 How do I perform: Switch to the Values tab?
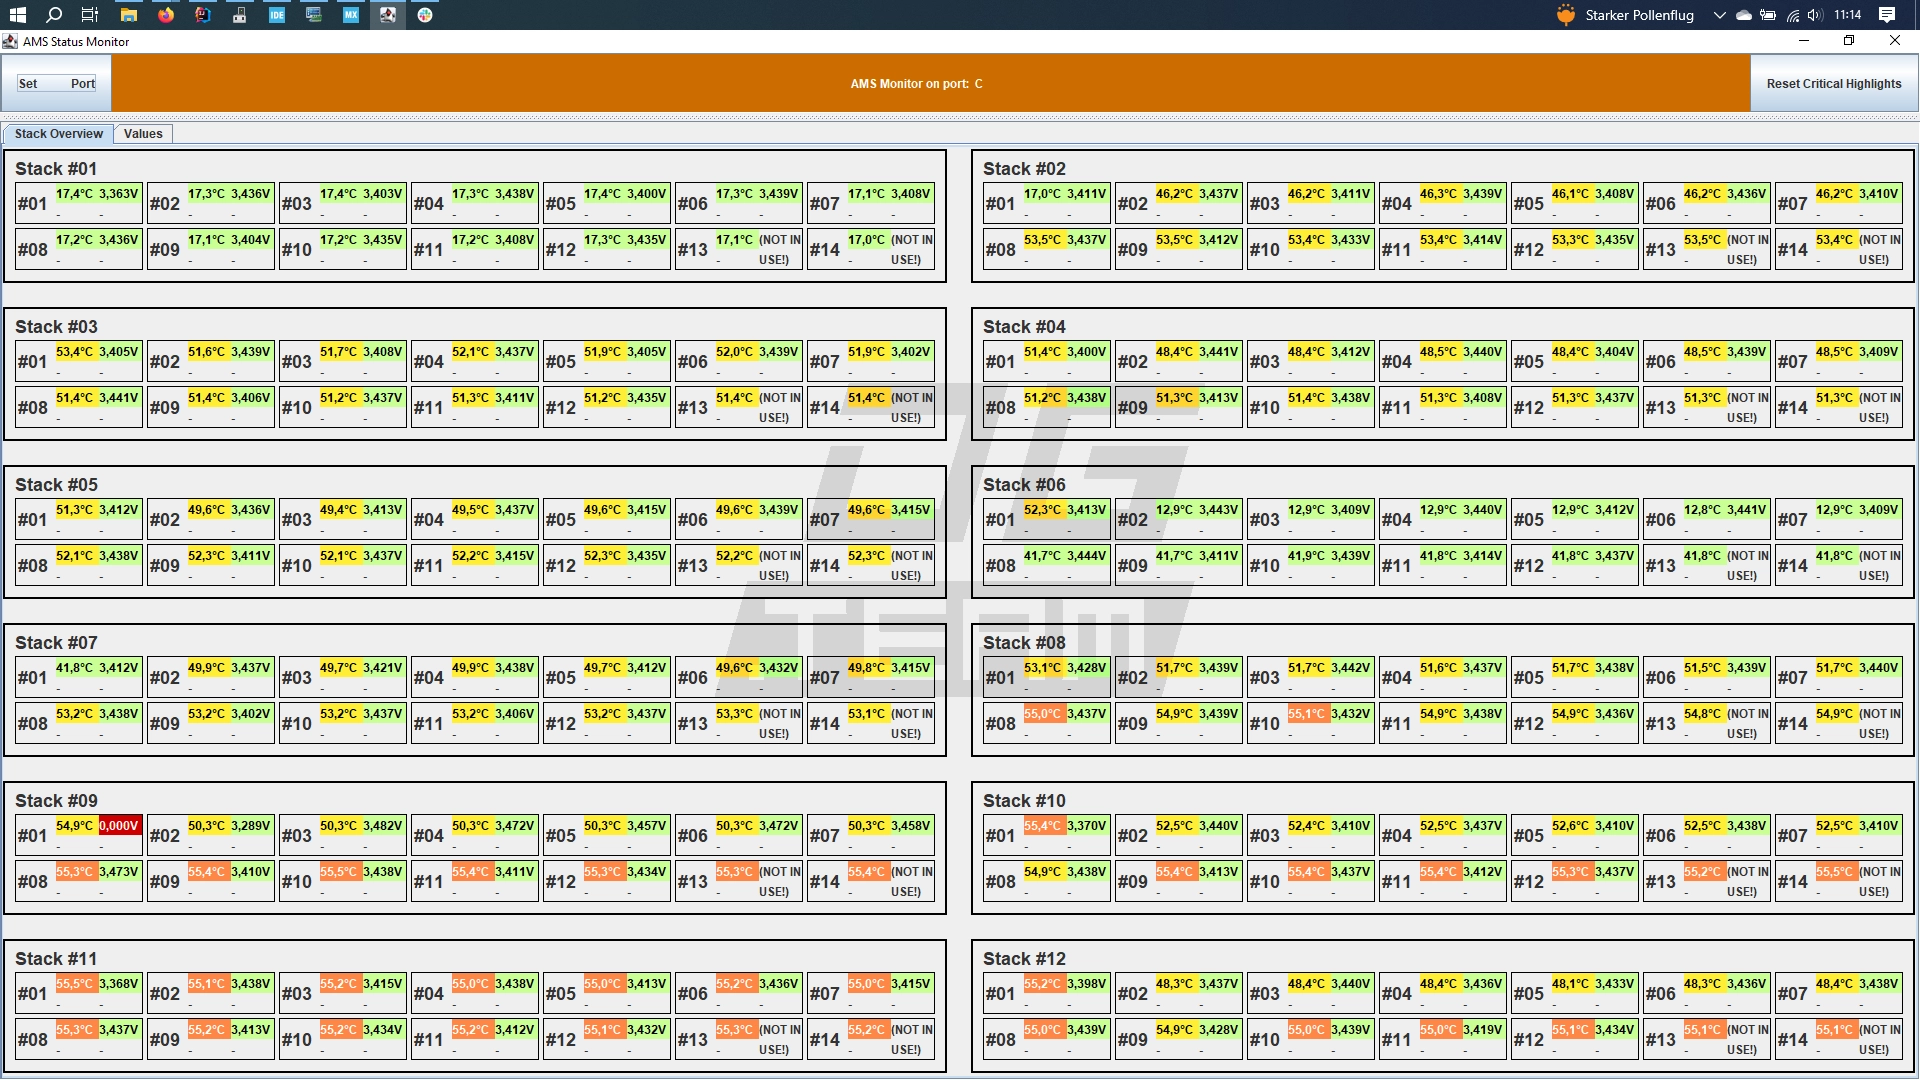click(x=142, y=133)
